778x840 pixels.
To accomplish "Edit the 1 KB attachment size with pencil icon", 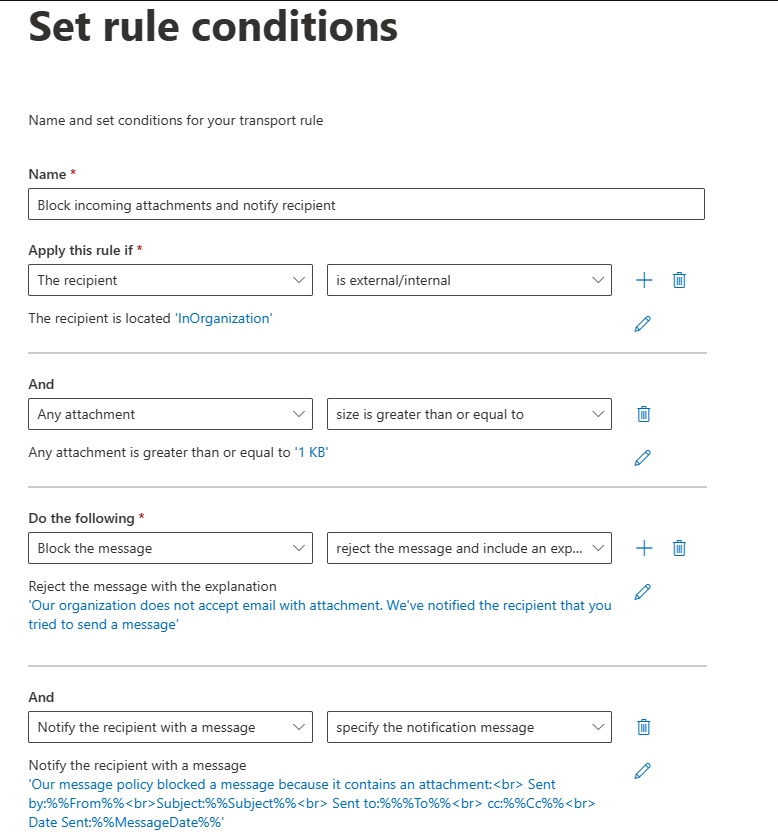I will coord(643,457).
